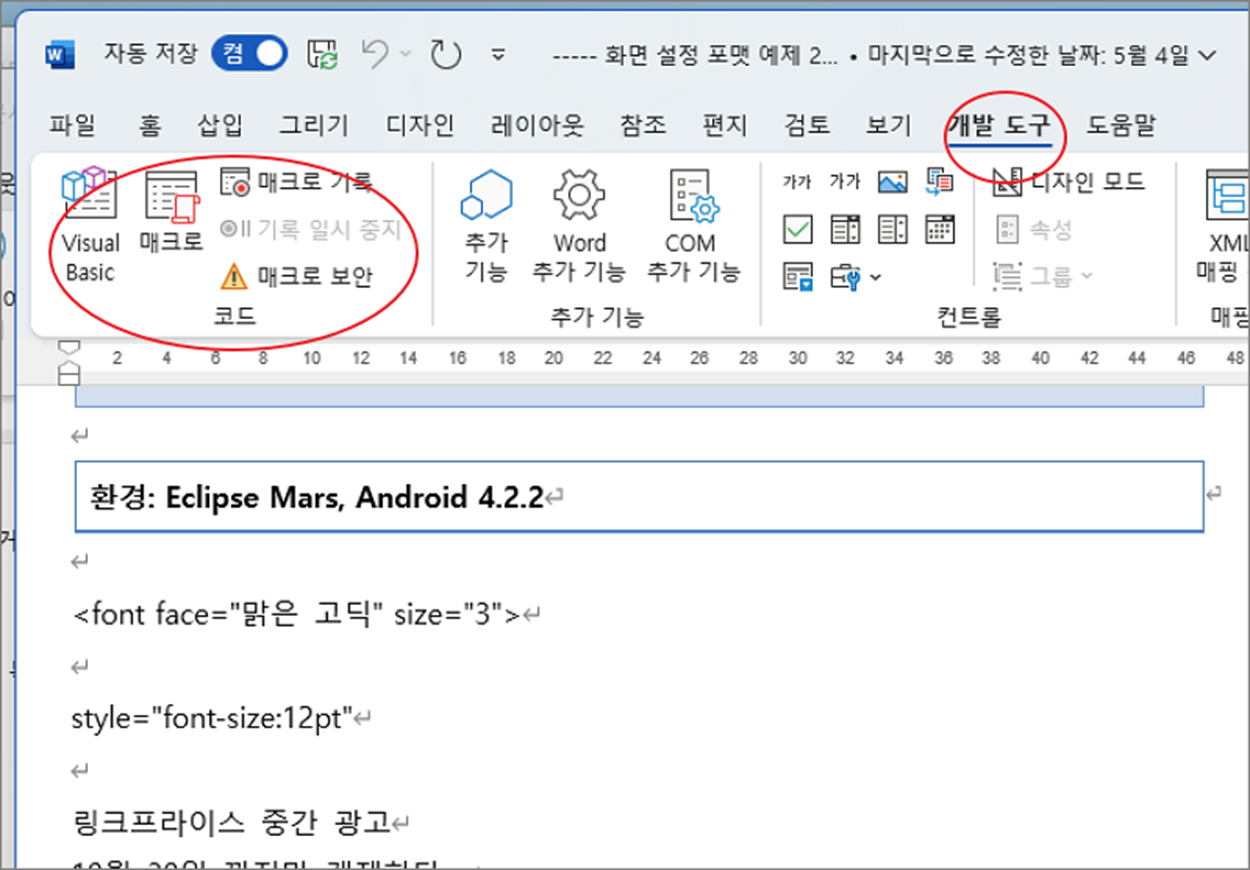Click the Redo/Repeat arrow

(x=445, y=53)
